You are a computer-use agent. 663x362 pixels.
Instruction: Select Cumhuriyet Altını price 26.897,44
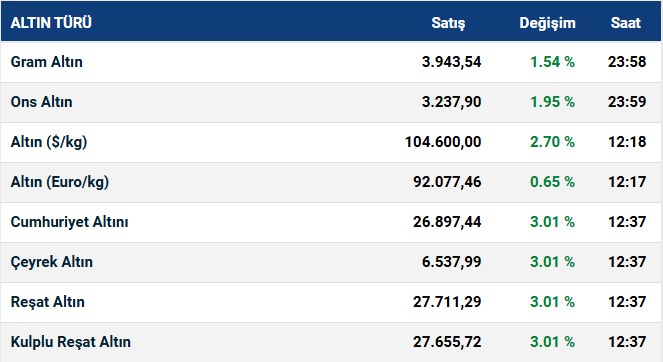(447, 222)
